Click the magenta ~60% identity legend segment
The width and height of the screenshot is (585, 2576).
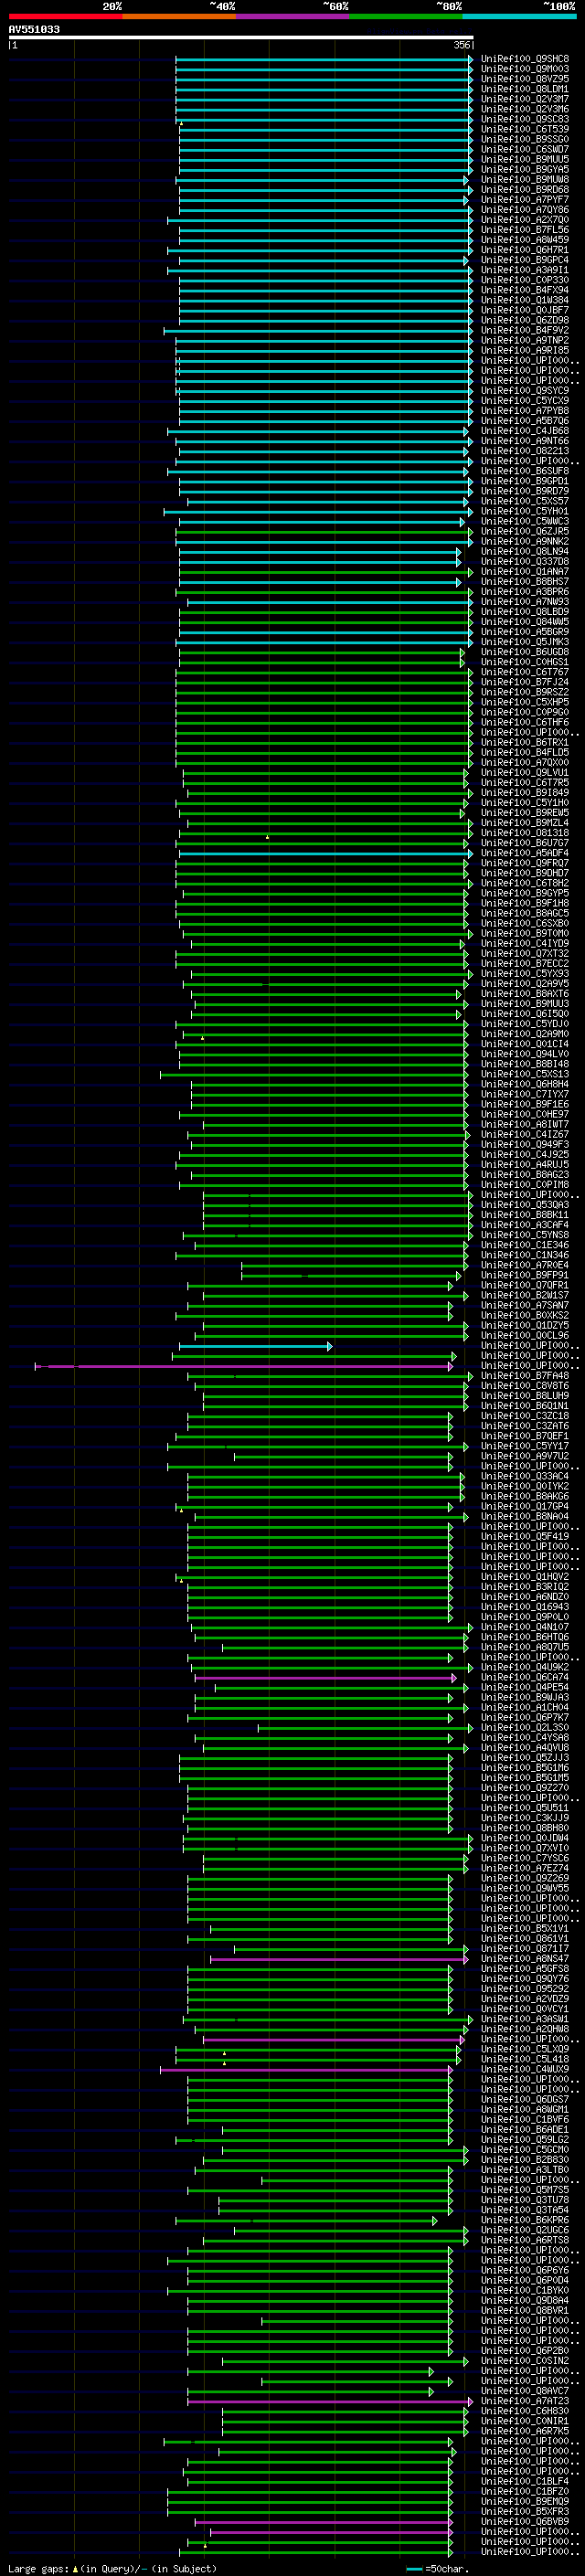(293, 17)
